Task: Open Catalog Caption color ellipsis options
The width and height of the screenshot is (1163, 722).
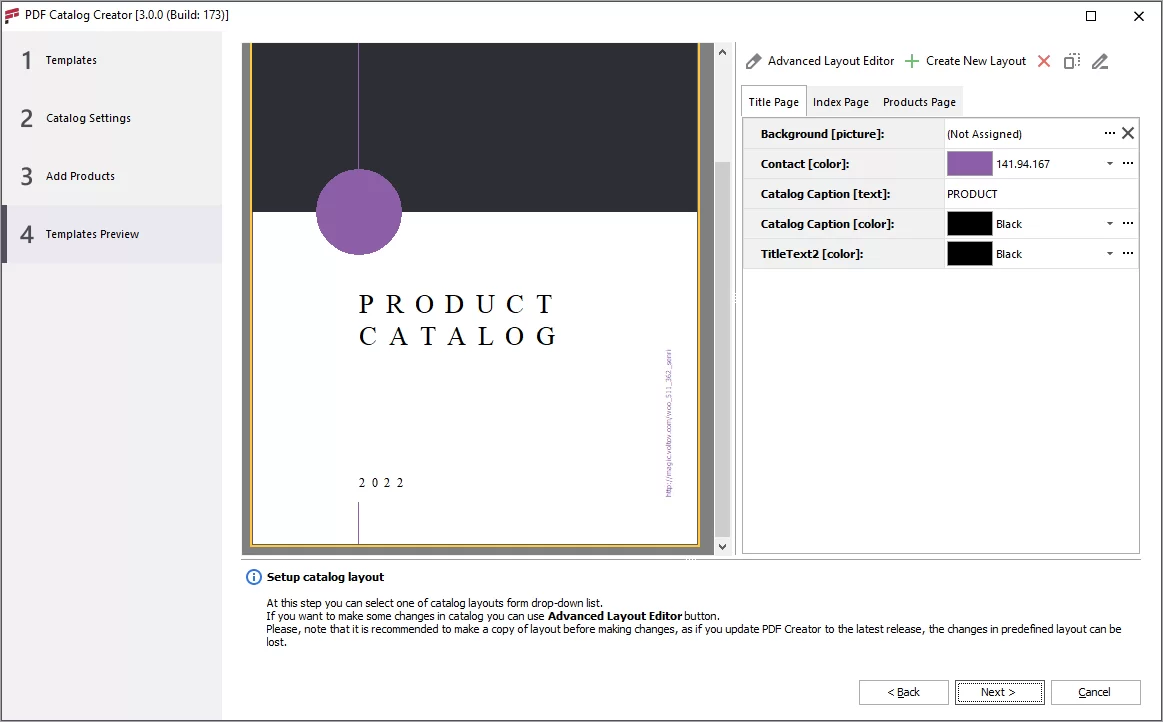Action: pyautogui.click(x=1128, y=223)
